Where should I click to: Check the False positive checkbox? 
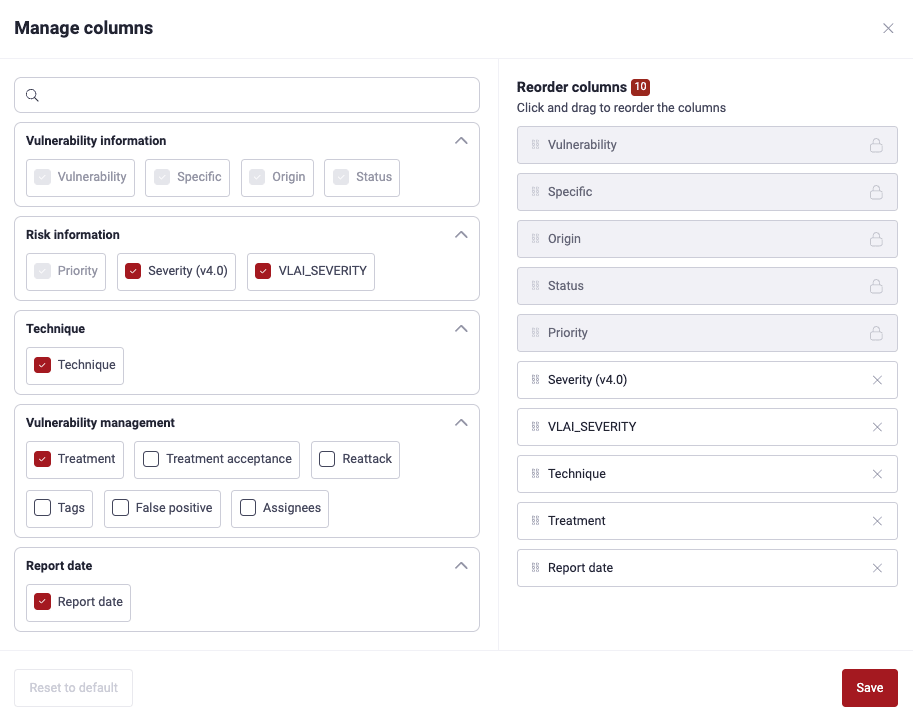tap(121, 508)
